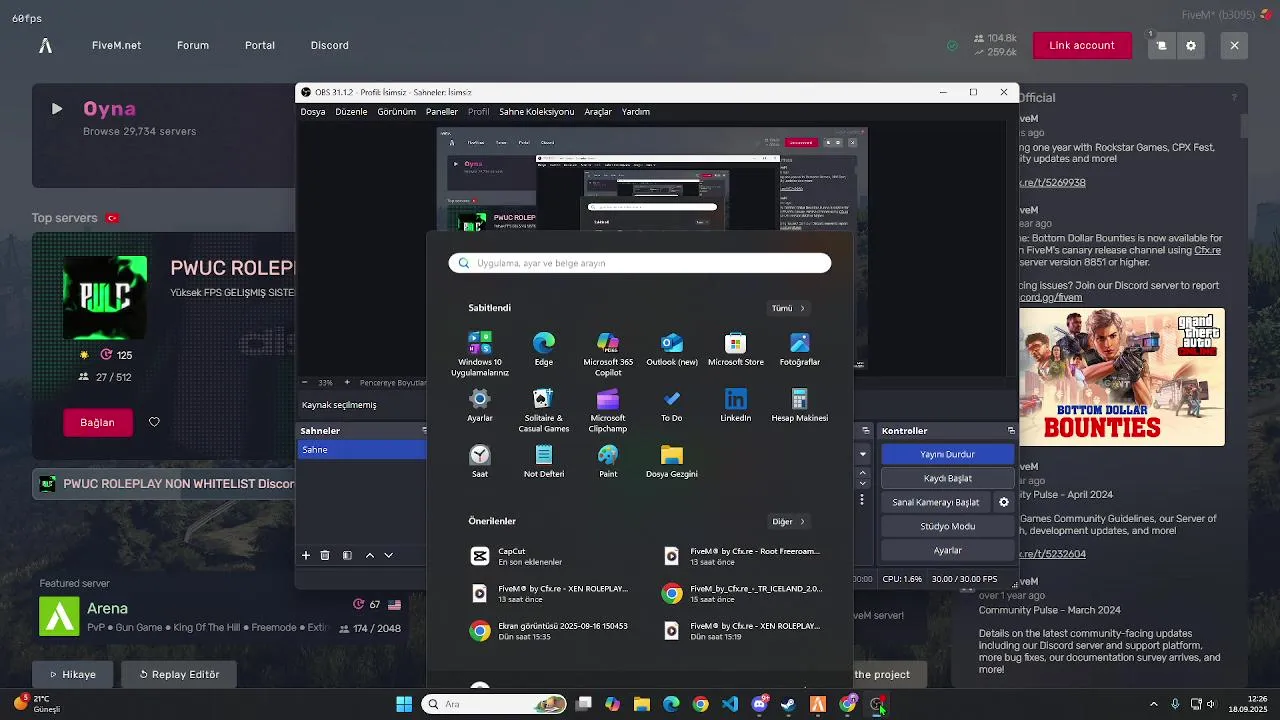Open OBS Düzenle menu

(351, 112)
